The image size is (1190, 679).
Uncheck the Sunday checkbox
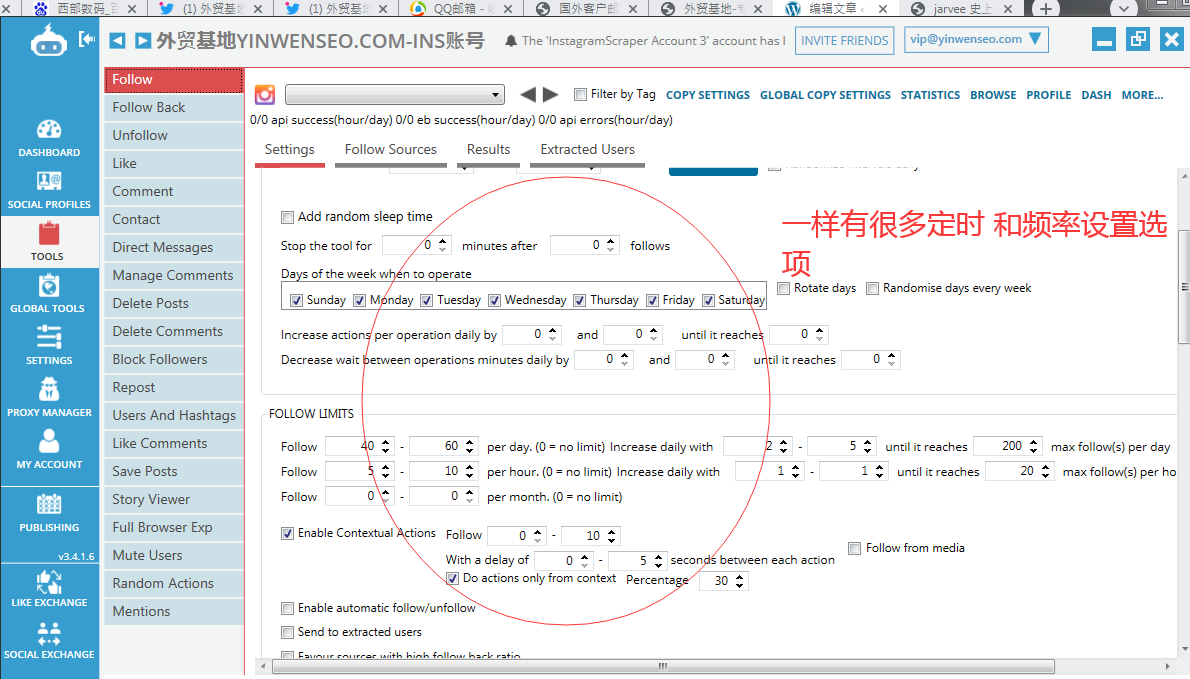pos(296,299)
